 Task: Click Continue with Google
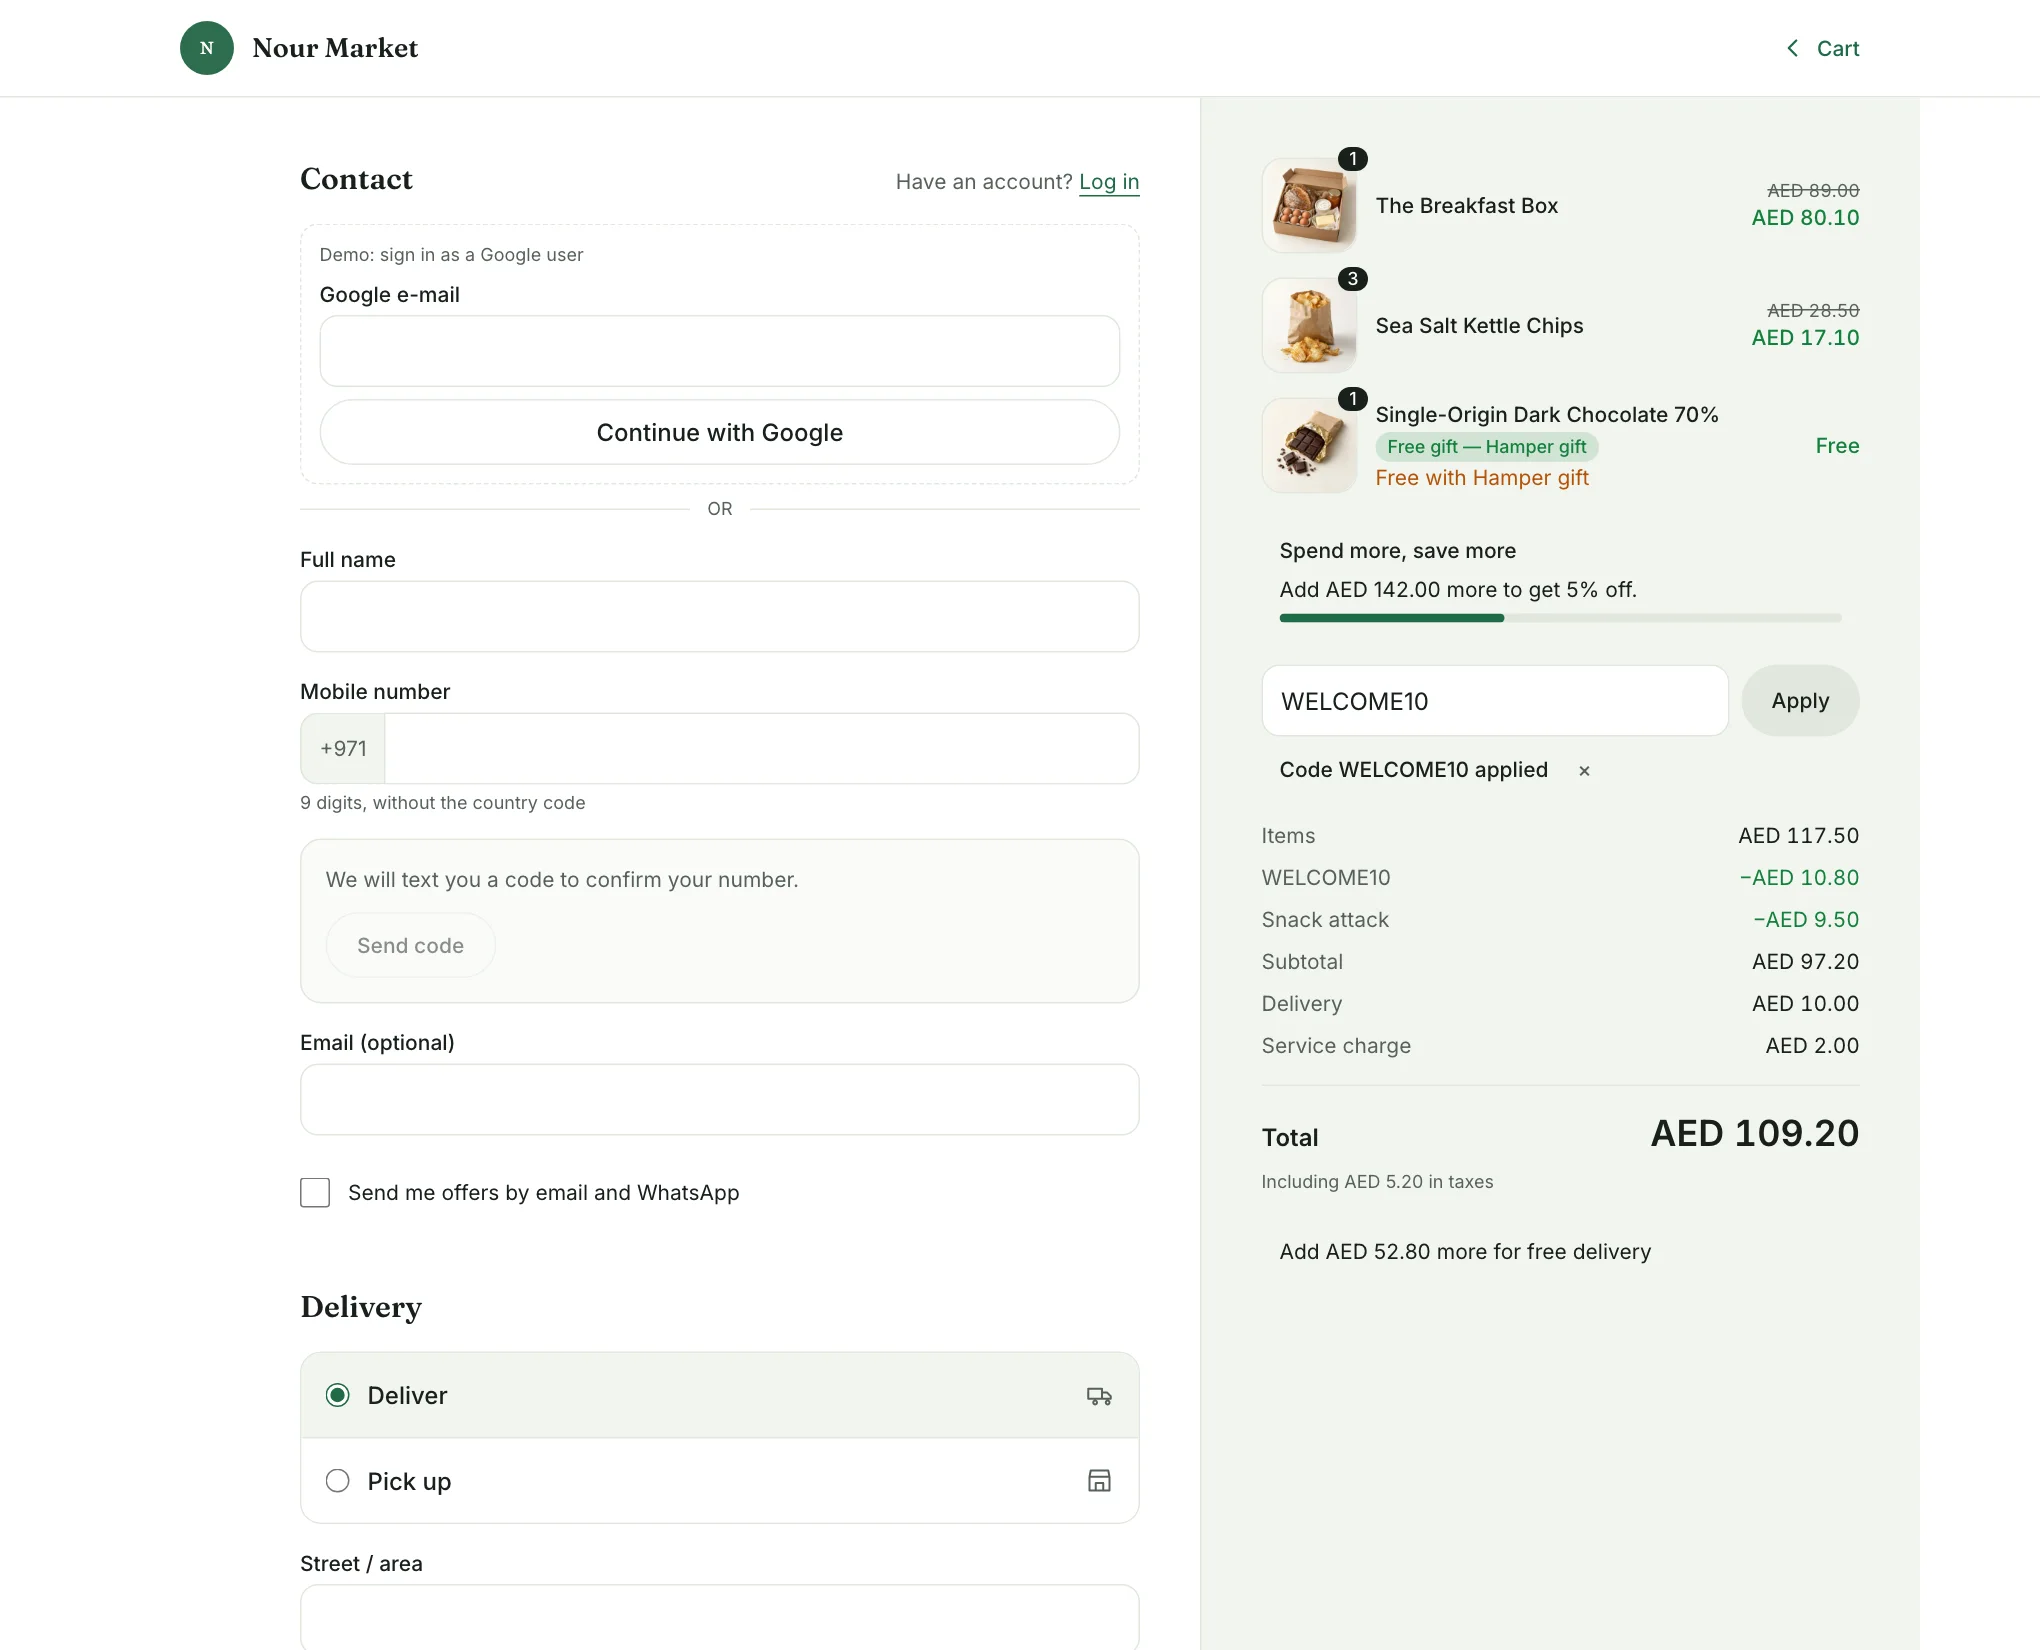(x=720, y=432)
